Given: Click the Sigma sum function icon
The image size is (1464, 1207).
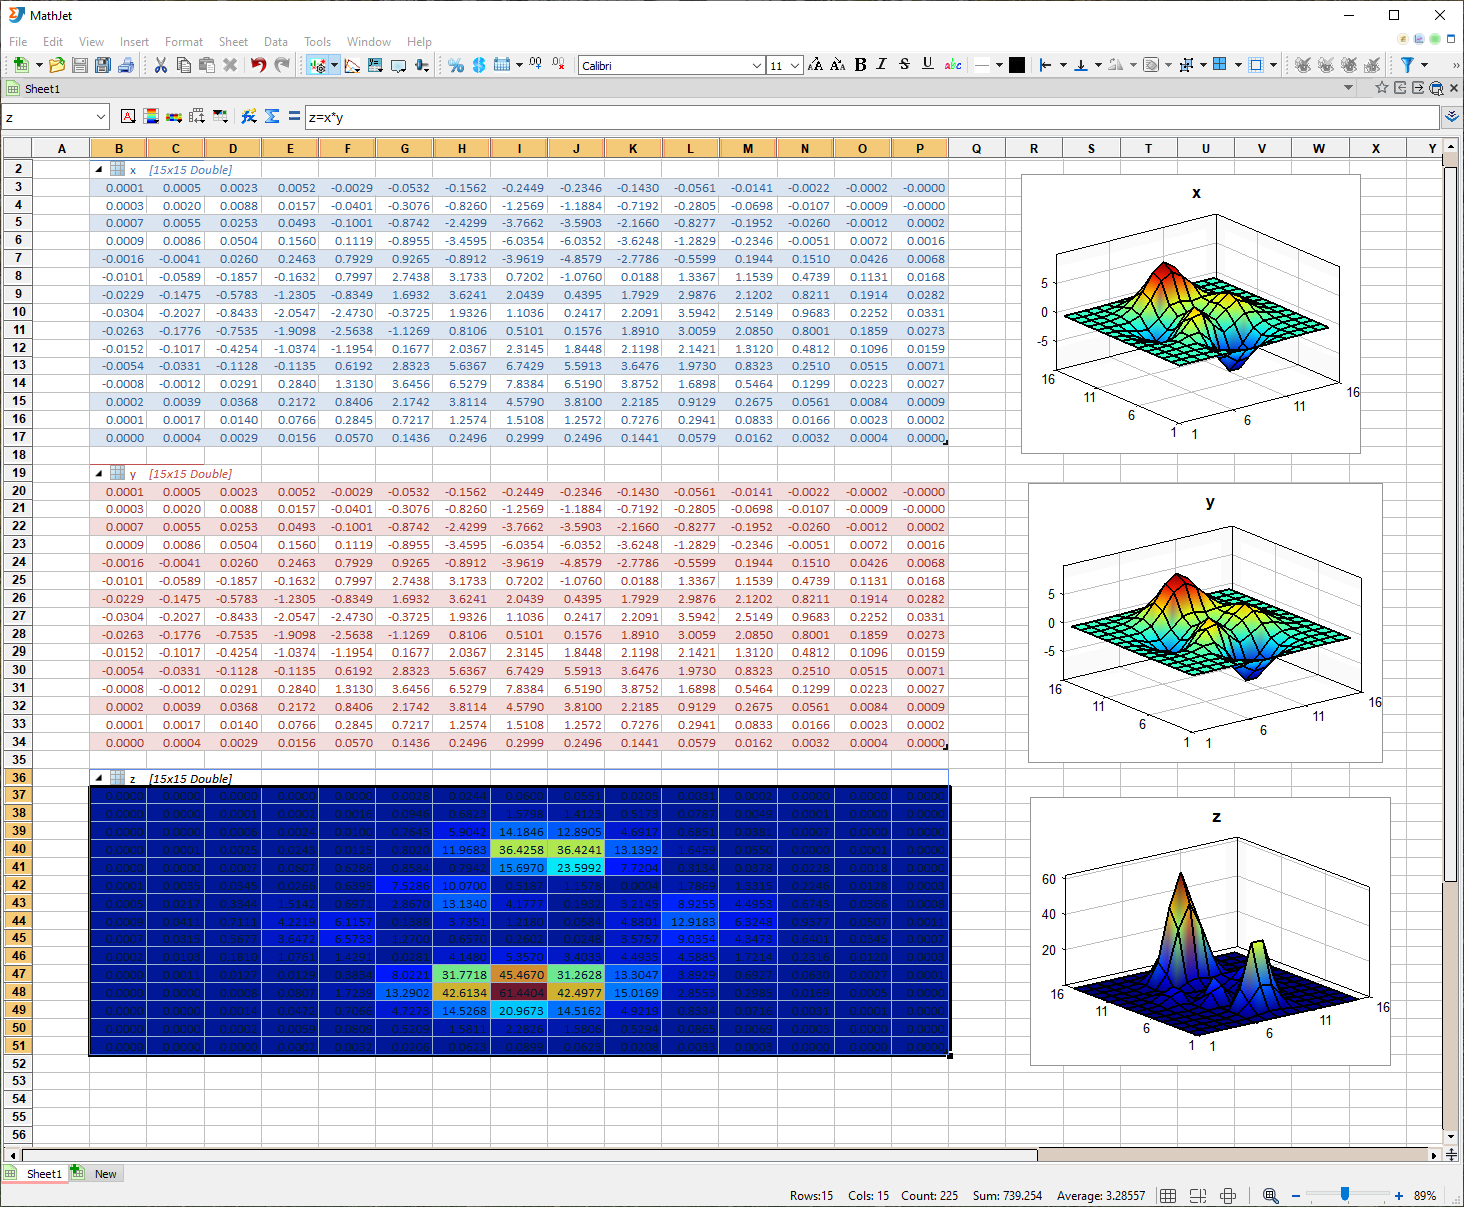Looking at the screenshot, I should point(272,116).
